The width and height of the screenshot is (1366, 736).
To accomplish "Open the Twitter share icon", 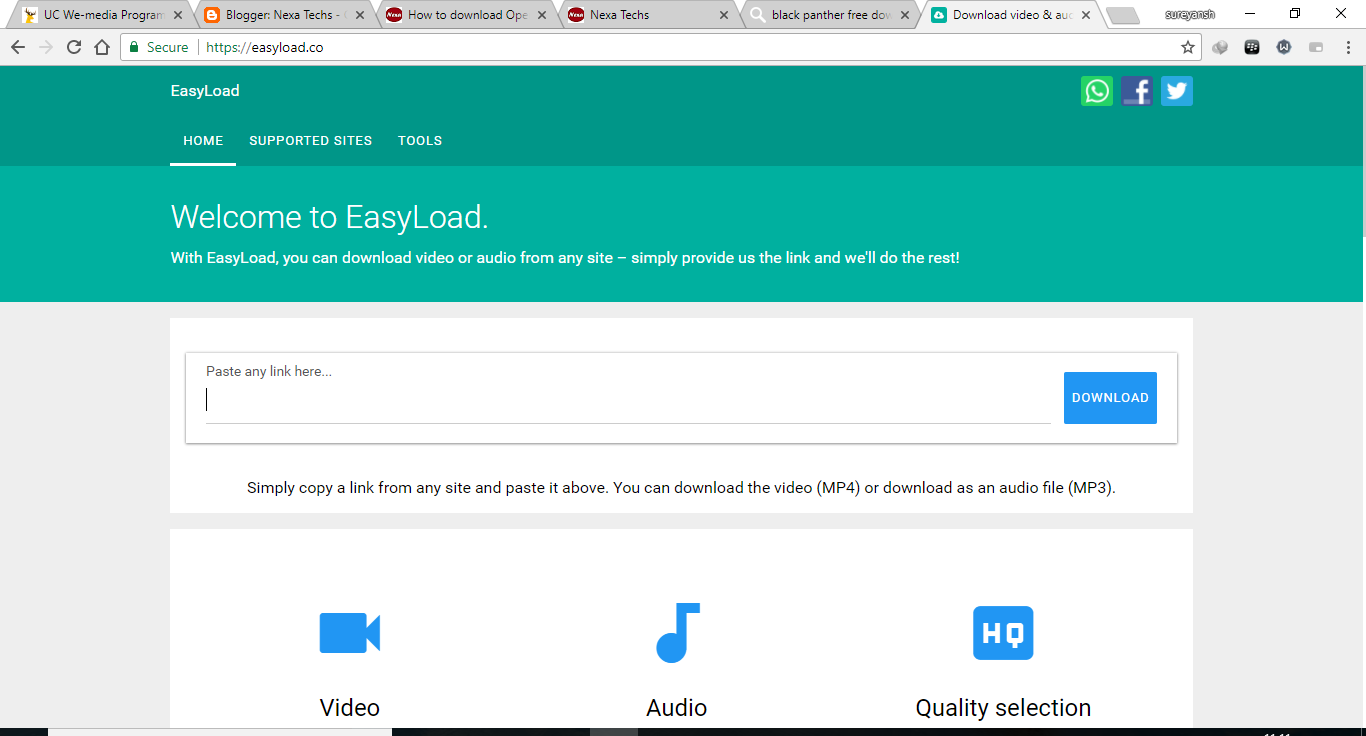I will click(x=1177, y=91).
